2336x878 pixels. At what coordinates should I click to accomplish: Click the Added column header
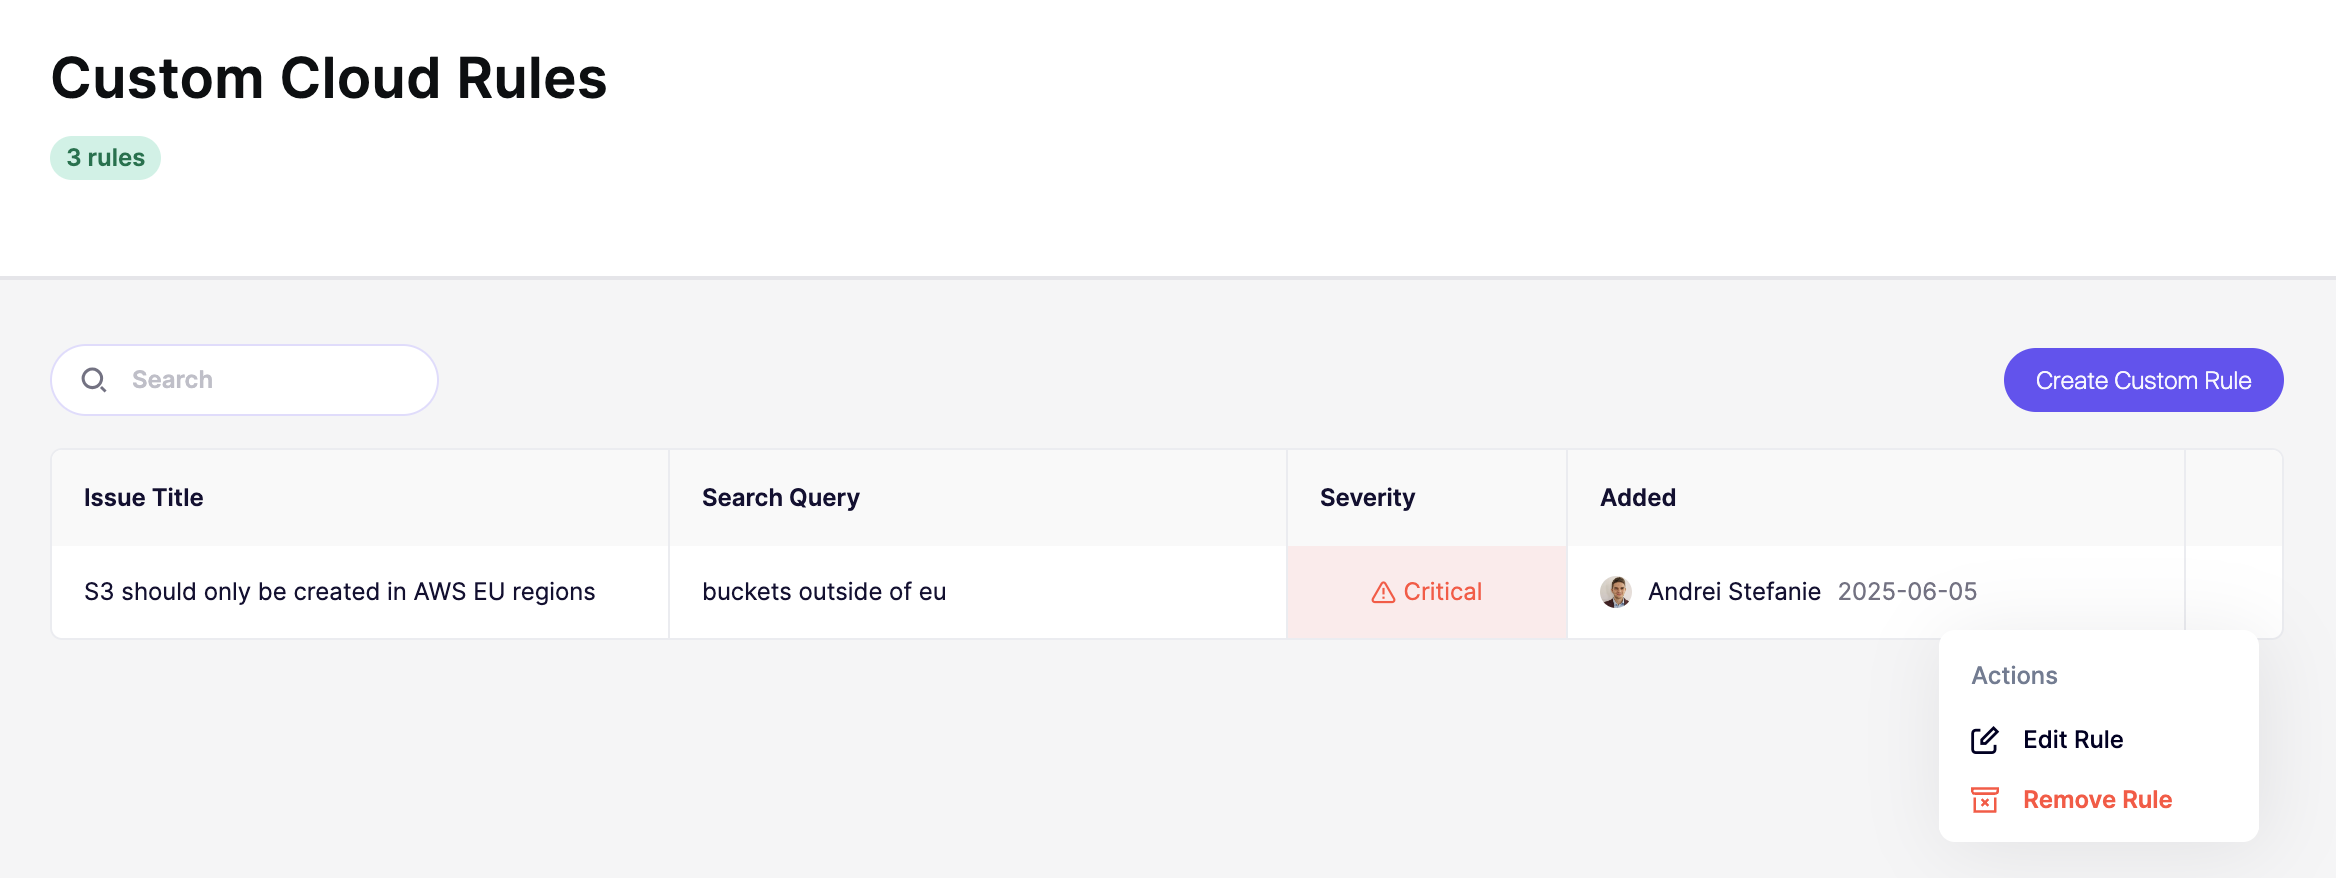(1638, 498)
